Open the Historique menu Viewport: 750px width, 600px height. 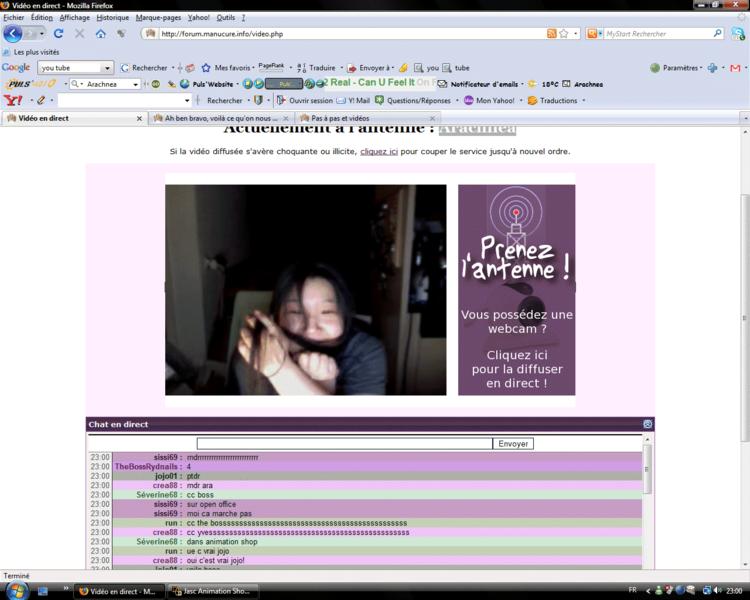(112, 17)
